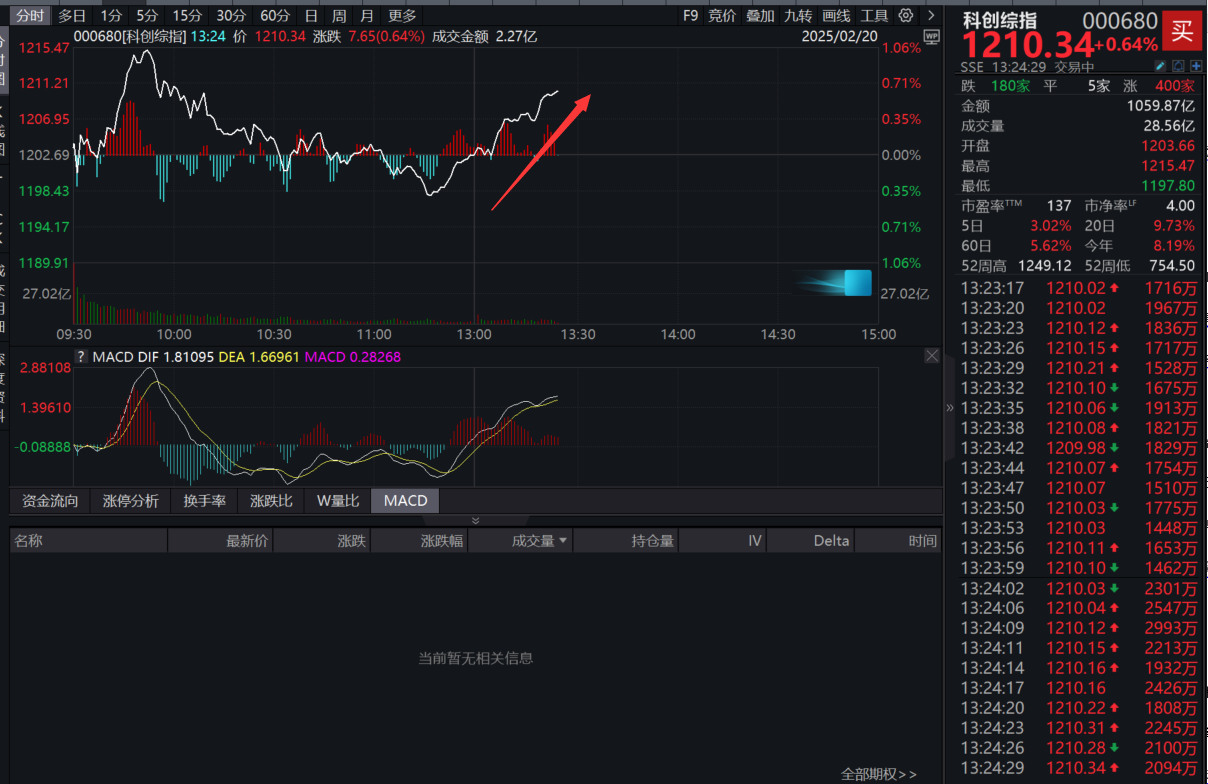
Task: Expand toolbar with right arrow chevron
Action: click(931, 15)
